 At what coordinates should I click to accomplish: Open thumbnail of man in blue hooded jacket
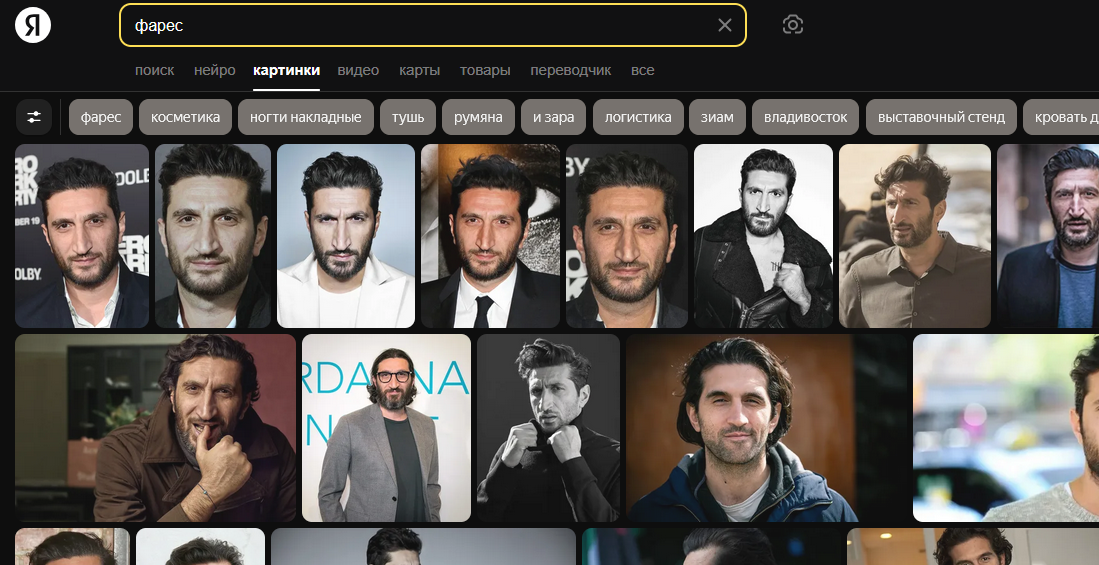pyautogui.click(x=766, y=428)
